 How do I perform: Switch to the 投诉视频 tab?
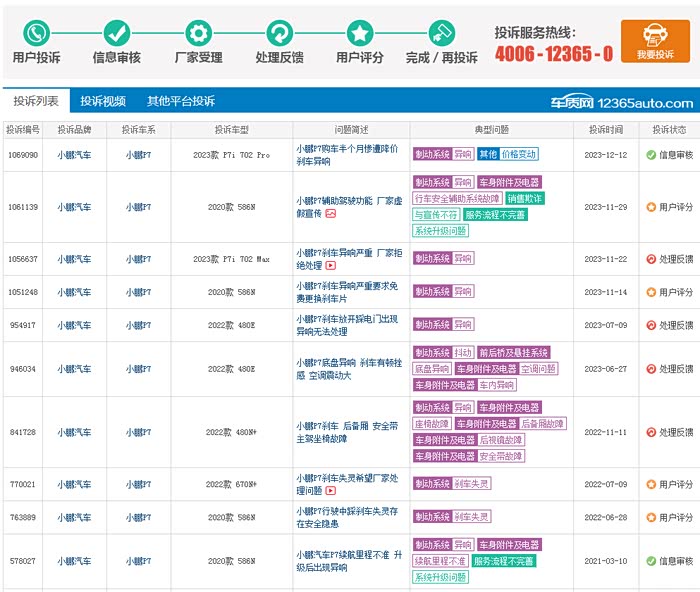tap(103, 101)
